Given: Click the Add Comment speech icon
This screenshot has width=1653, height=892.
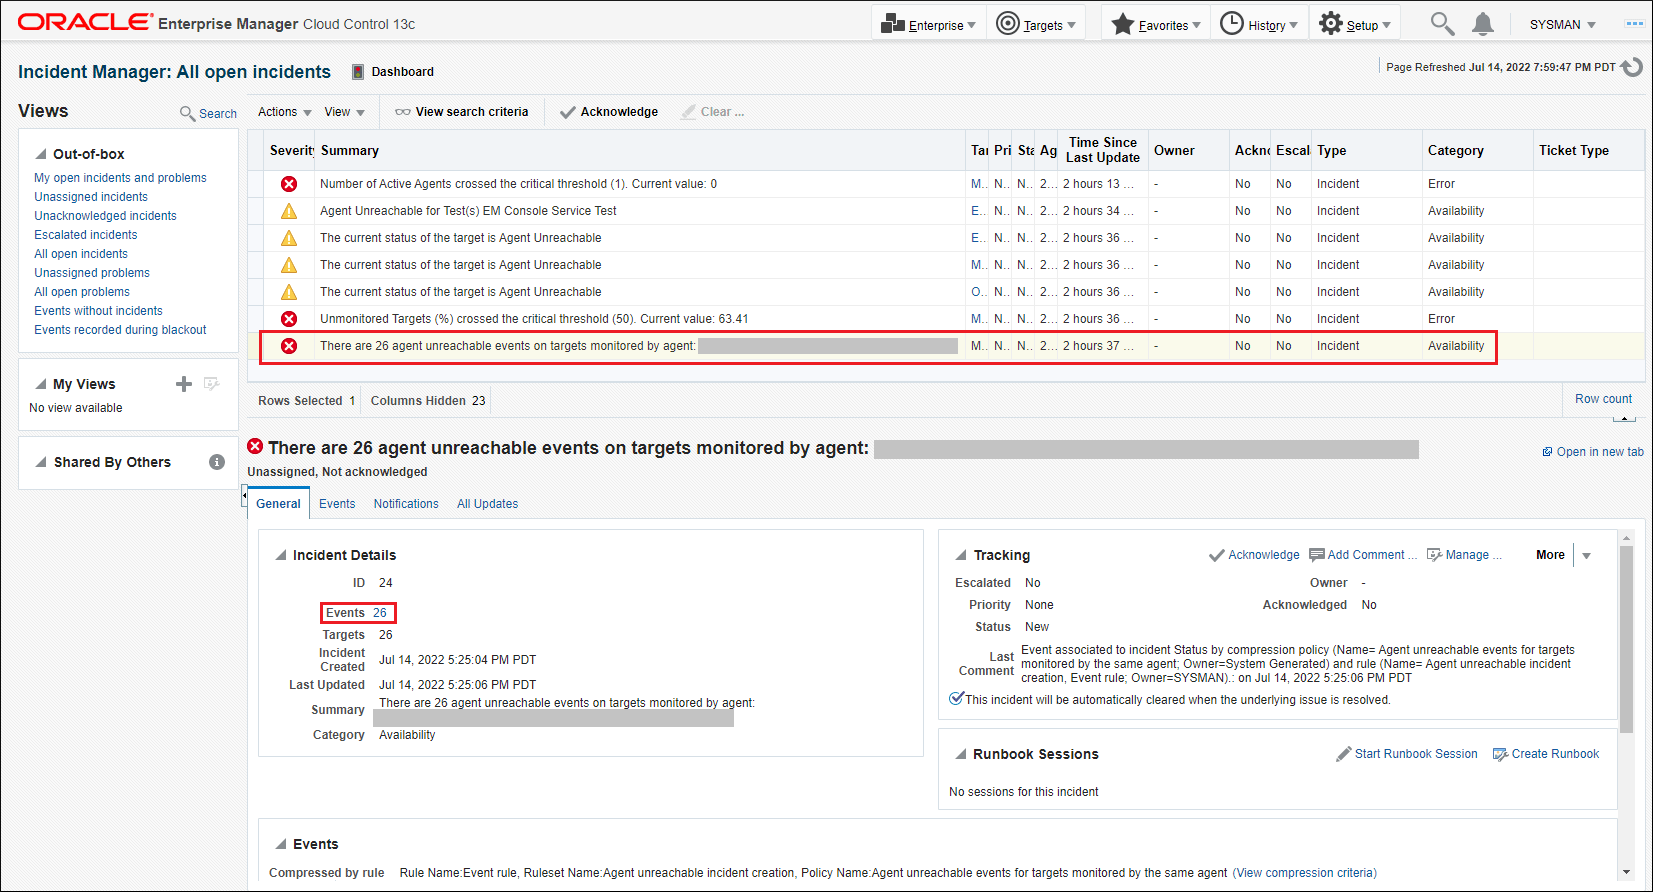Looking at the screenshot, I should point(1317,555).
